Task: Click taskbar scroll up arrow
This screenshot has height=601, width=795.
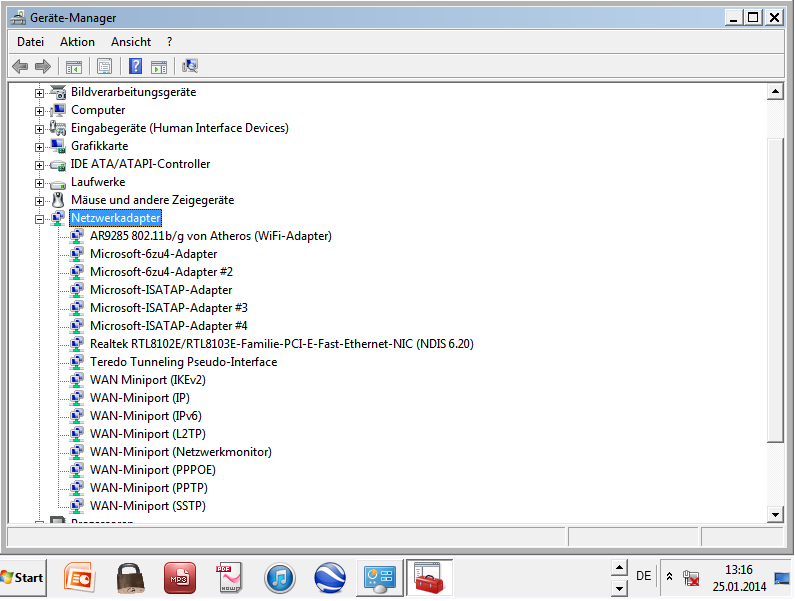Action: click(x=619, y=568)
